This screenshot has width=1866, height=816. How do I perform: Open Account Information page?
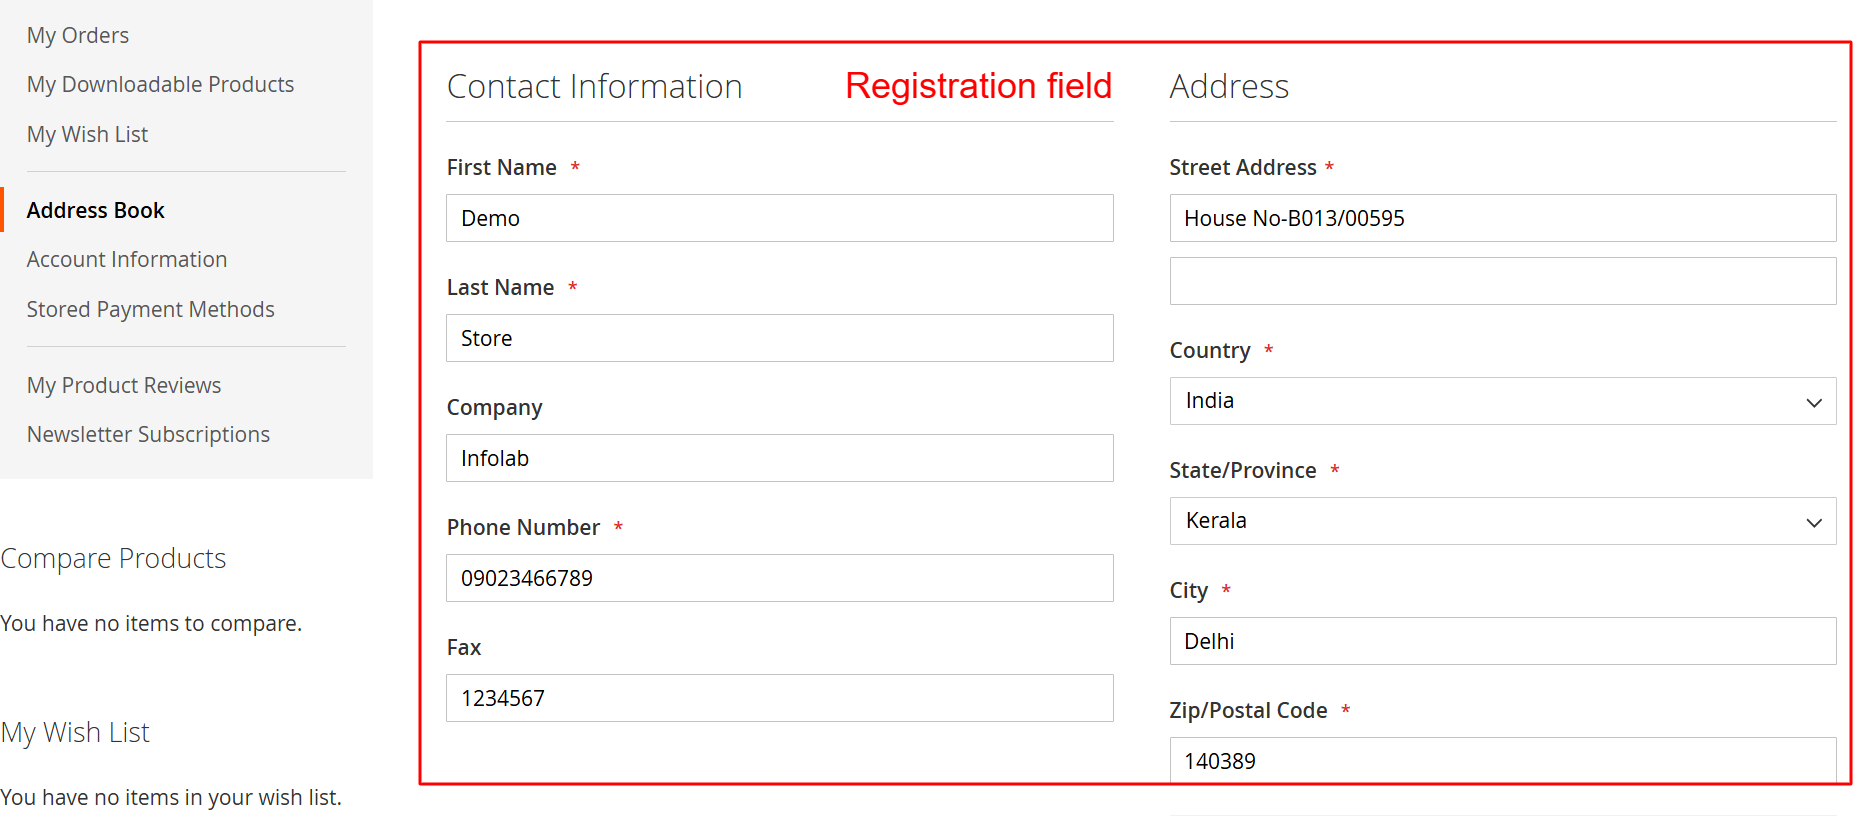127,259
